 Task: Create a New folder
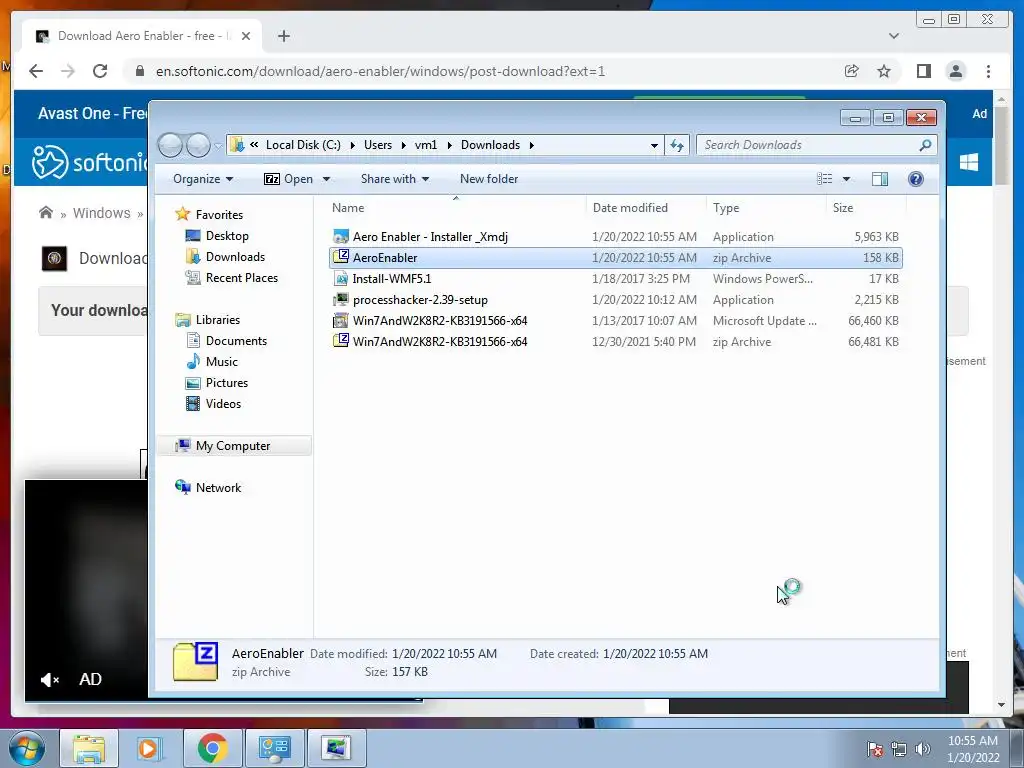click(x=488, y=179)
